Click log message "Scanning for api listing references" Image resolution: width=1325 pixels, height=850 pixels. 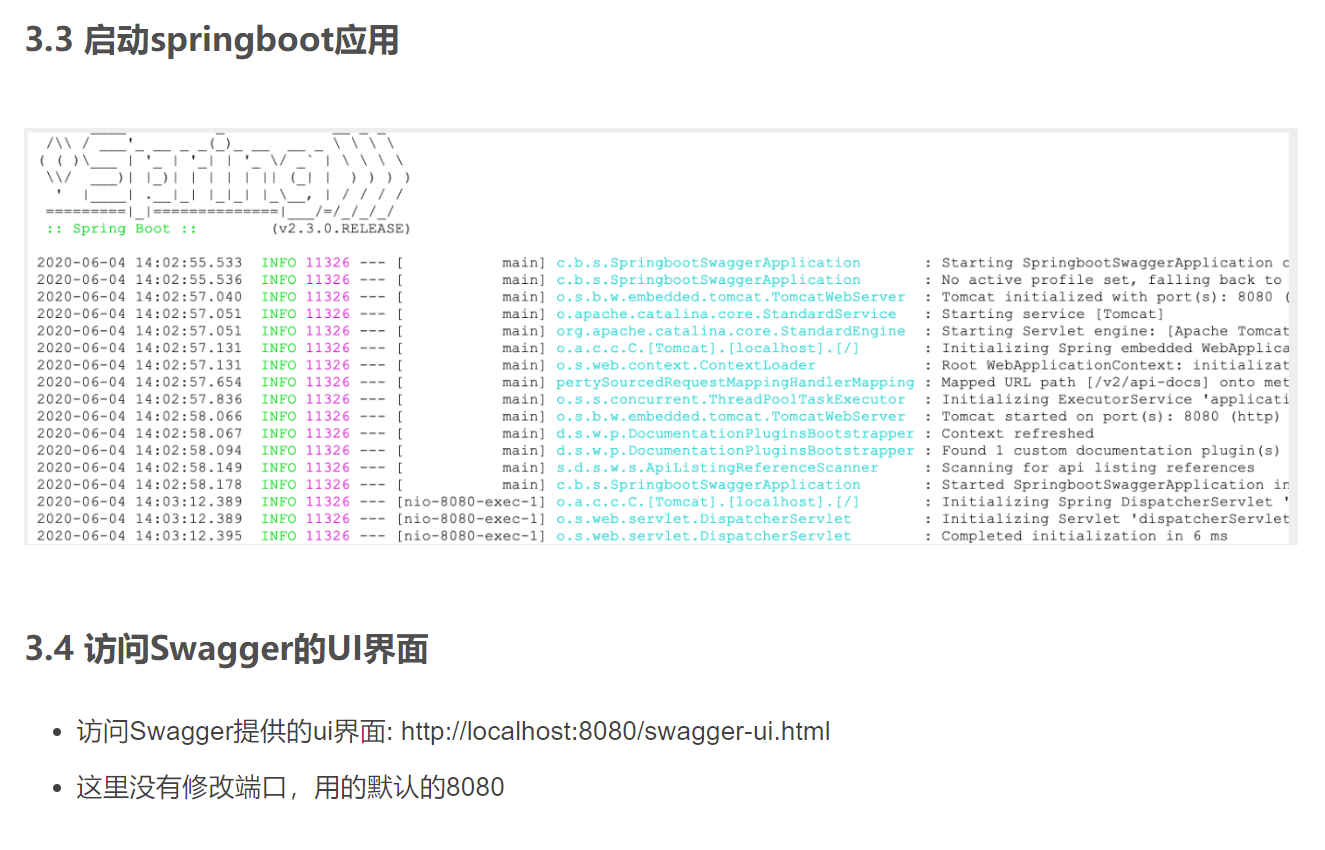point(1098,467)
